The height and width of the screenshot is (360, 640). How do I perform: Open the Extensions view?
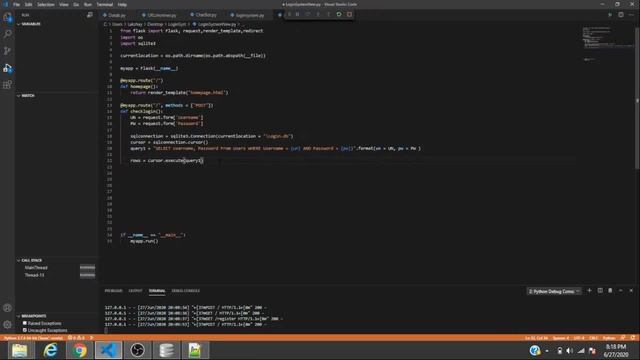[7, 85]
